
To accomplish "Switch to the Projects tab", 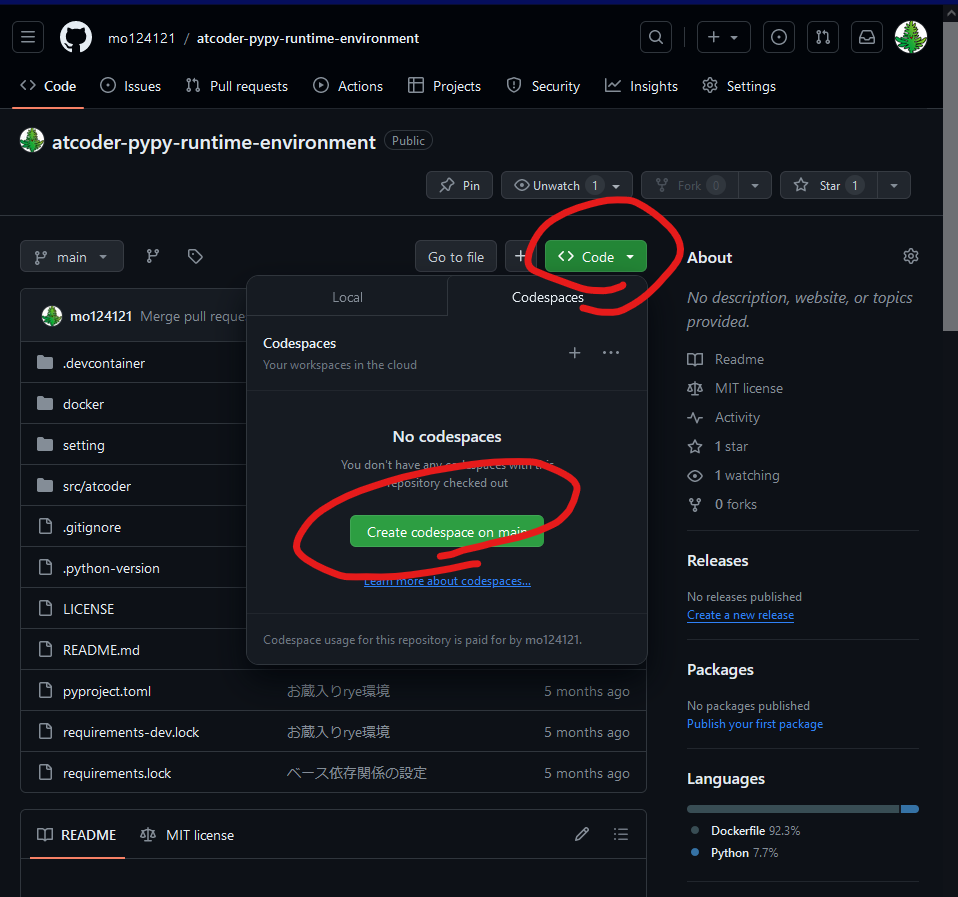I will coord(445,86).
